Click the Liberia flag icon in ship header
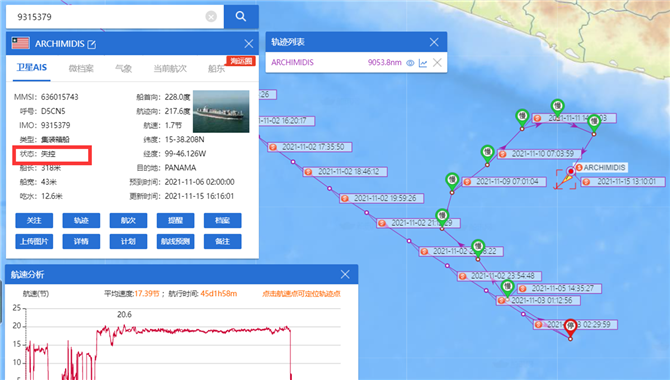Screen dimensions: 670x380 21,43
